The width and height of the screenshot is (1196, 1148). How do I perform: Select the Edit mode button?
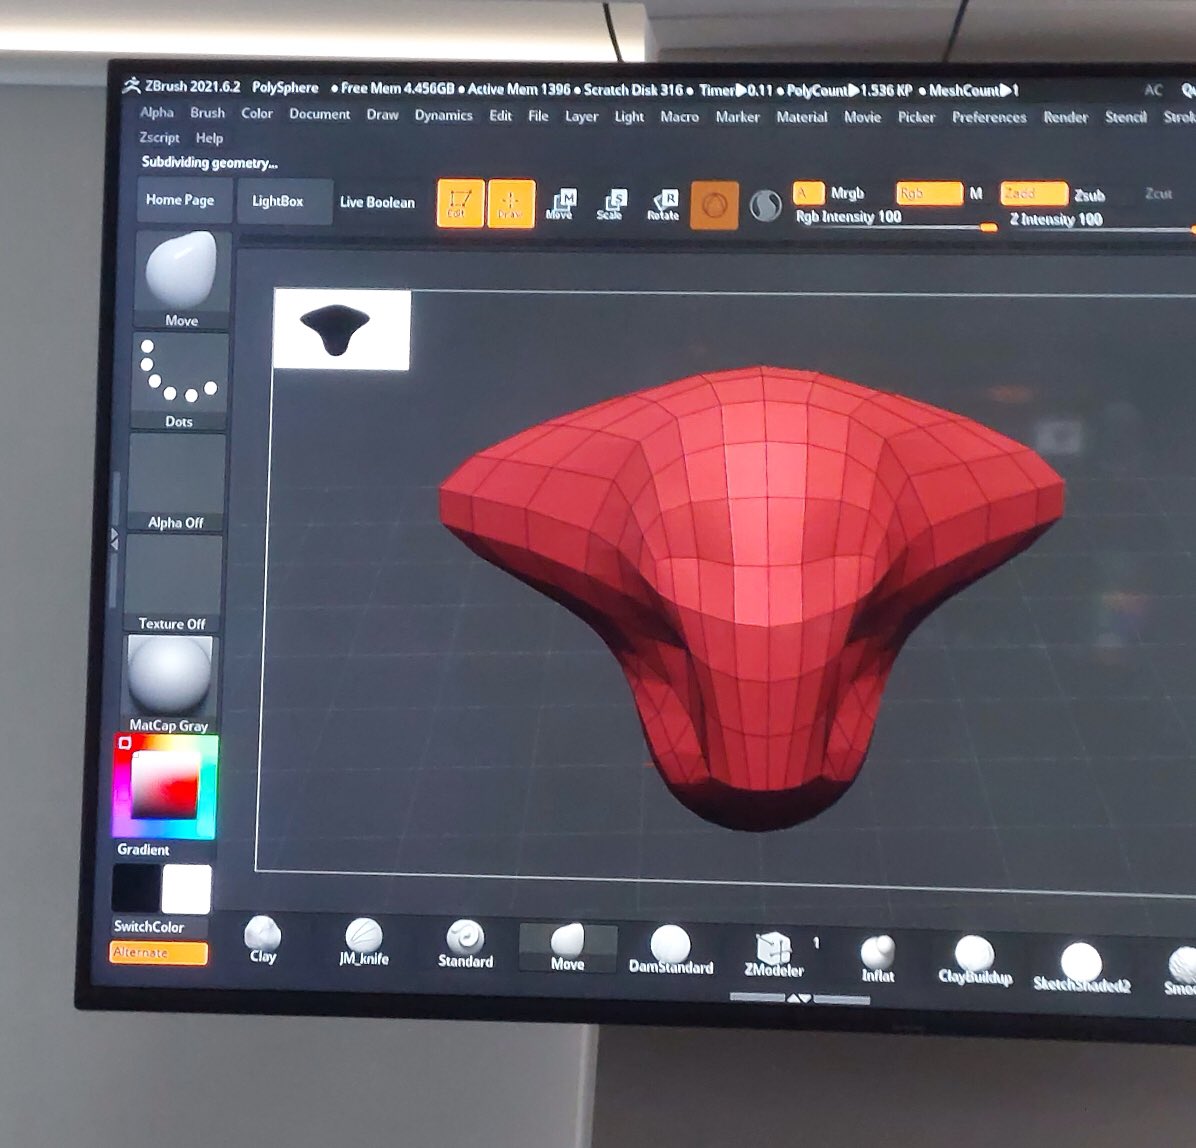point(460,203)
